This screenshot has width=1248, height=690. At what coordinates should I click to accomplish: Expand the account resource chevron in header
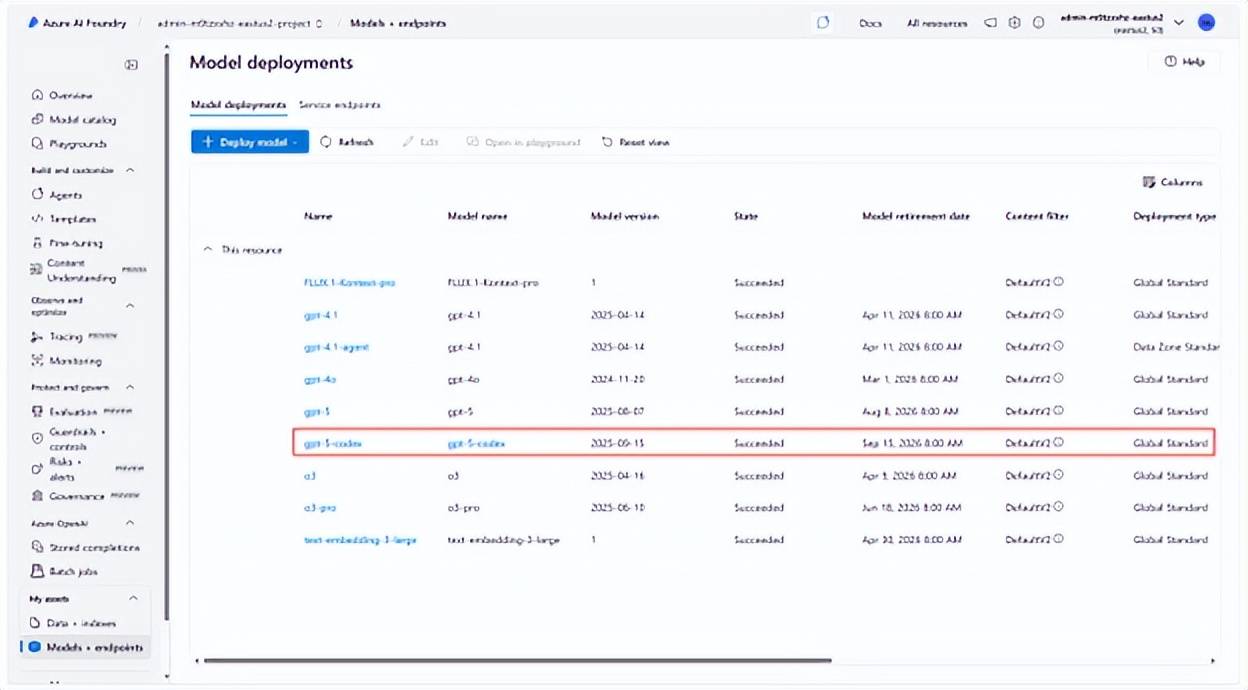coord(1179,22)
